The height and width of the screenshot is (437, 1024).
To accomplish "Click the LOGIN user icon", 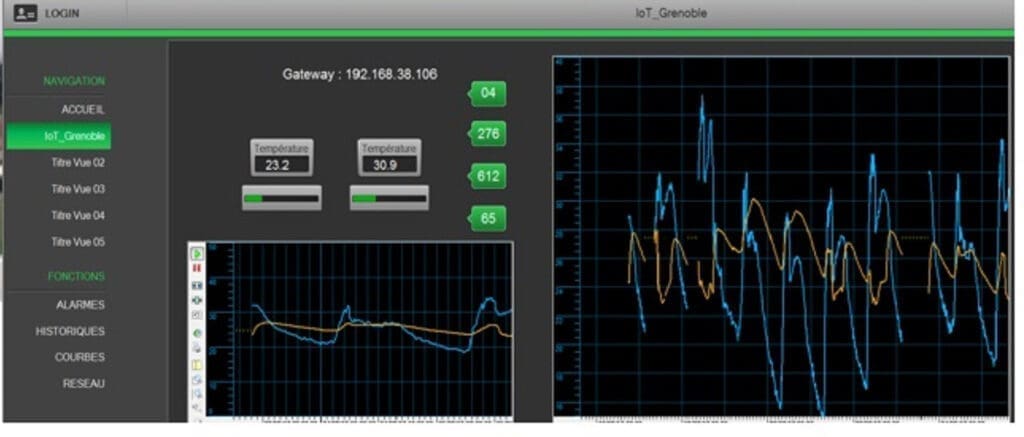I will [25, 14].
